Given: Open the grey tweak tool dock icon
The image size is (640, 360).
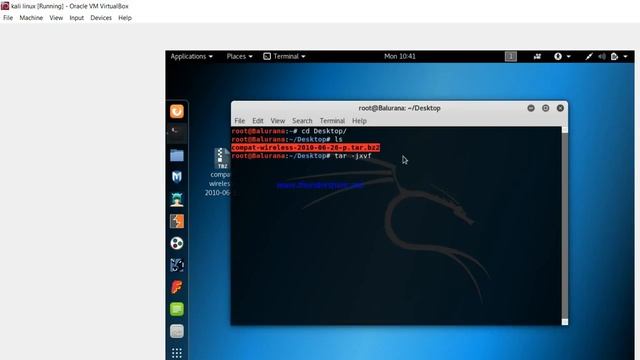Looking at the screenshot, I should point(177,331).
